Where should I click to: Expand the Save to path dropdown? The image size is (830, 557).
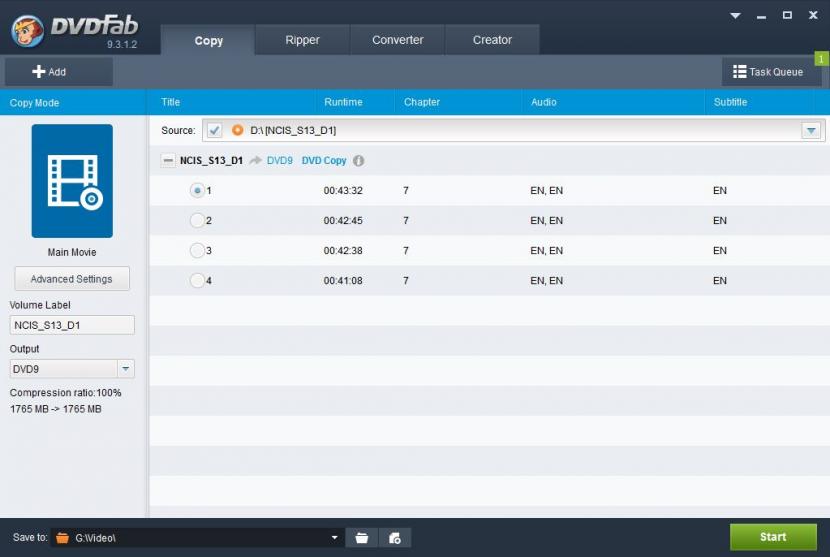tap(335, 538)
